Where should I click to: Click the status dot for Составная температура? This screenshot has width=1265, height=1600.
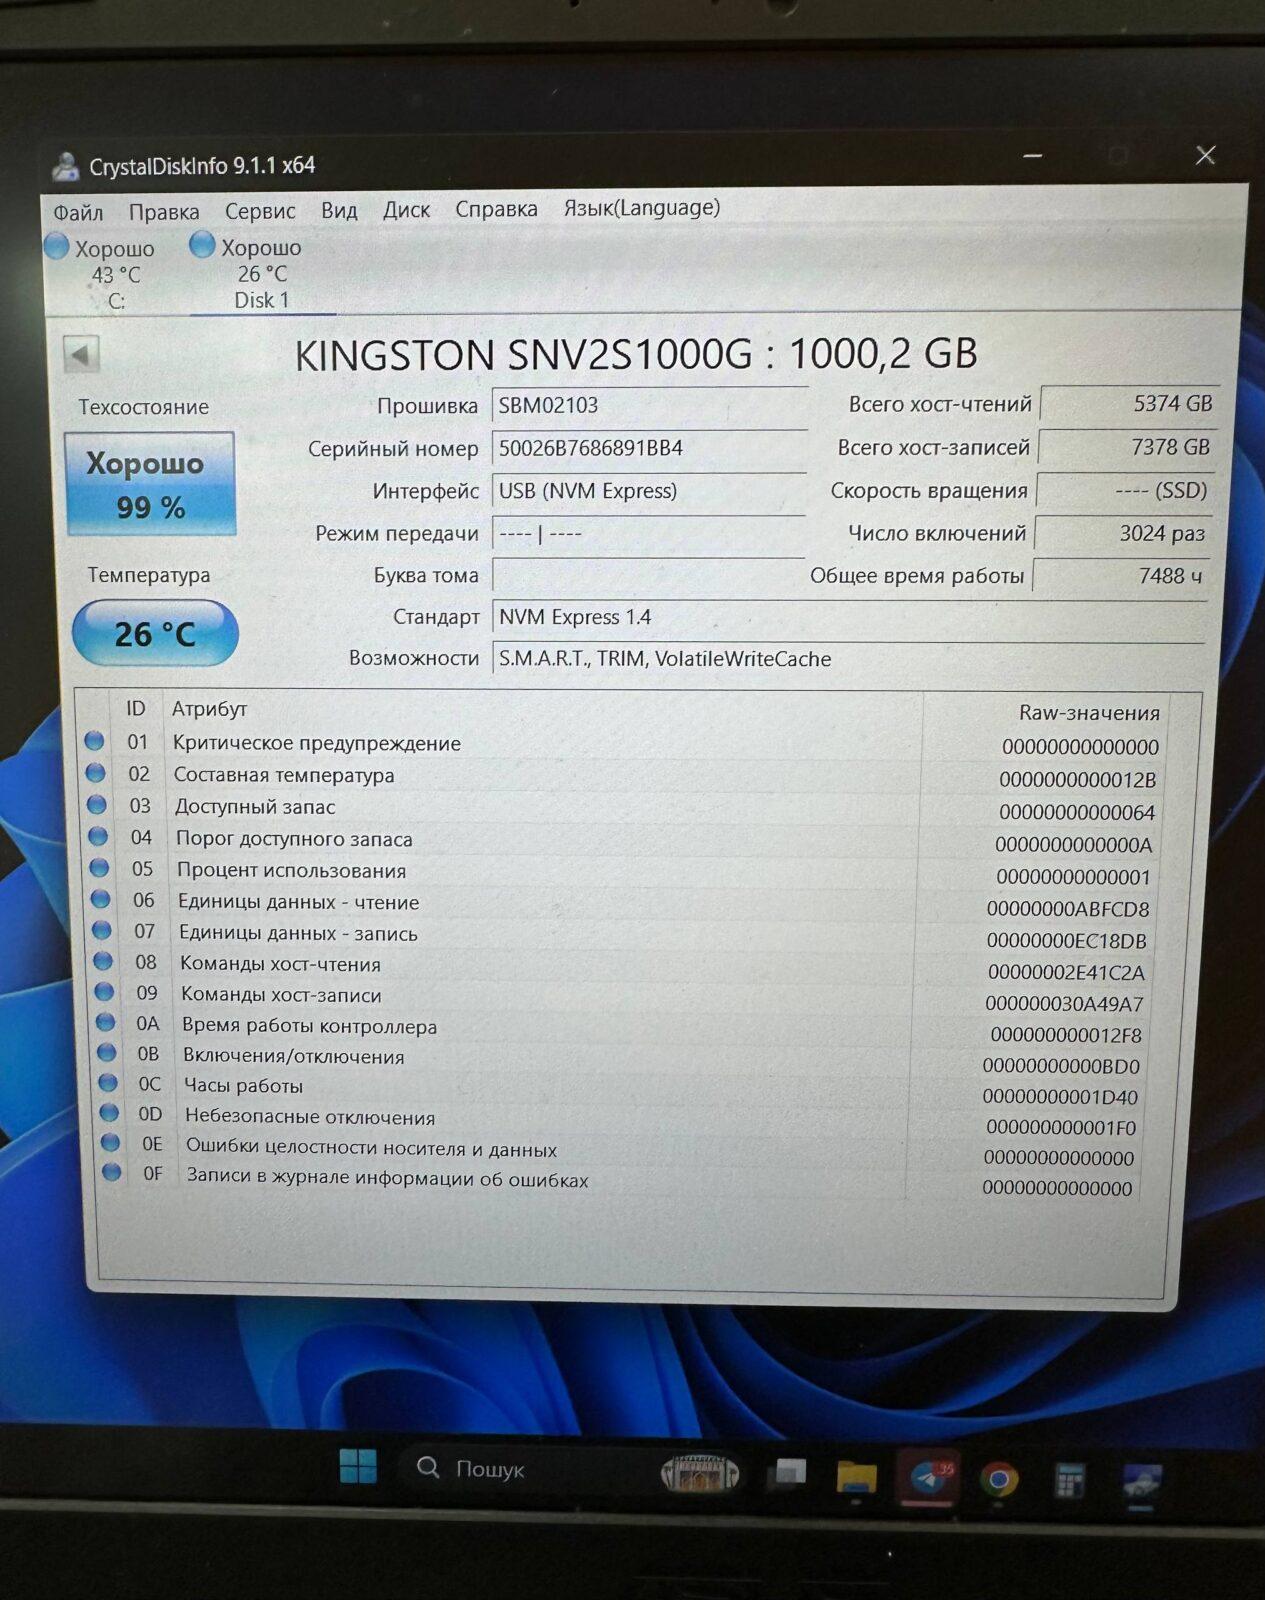[x=96, y=773]
